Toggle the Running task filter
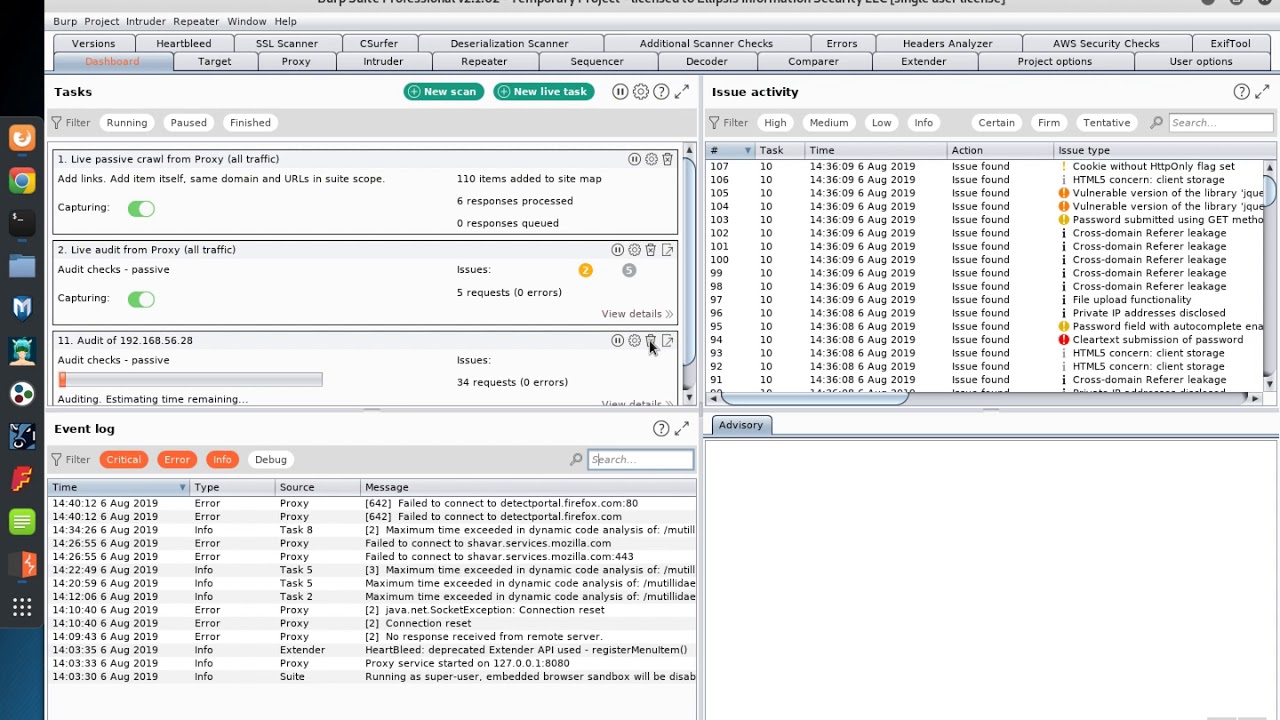This screenshot has width=1280, height=720. [127, 123]
